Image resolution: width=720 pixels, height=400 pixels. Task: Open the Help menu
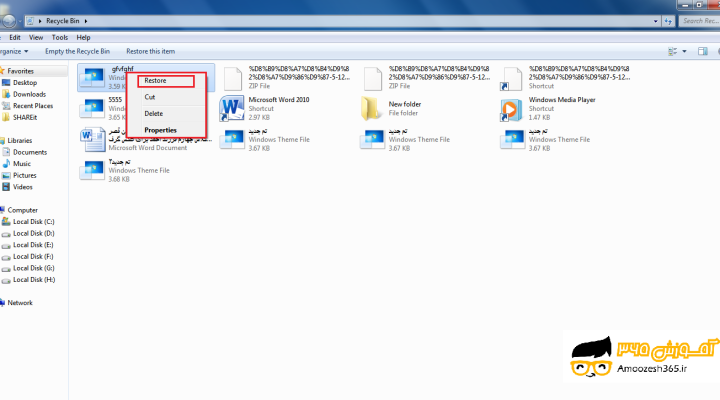coord(83,38)
